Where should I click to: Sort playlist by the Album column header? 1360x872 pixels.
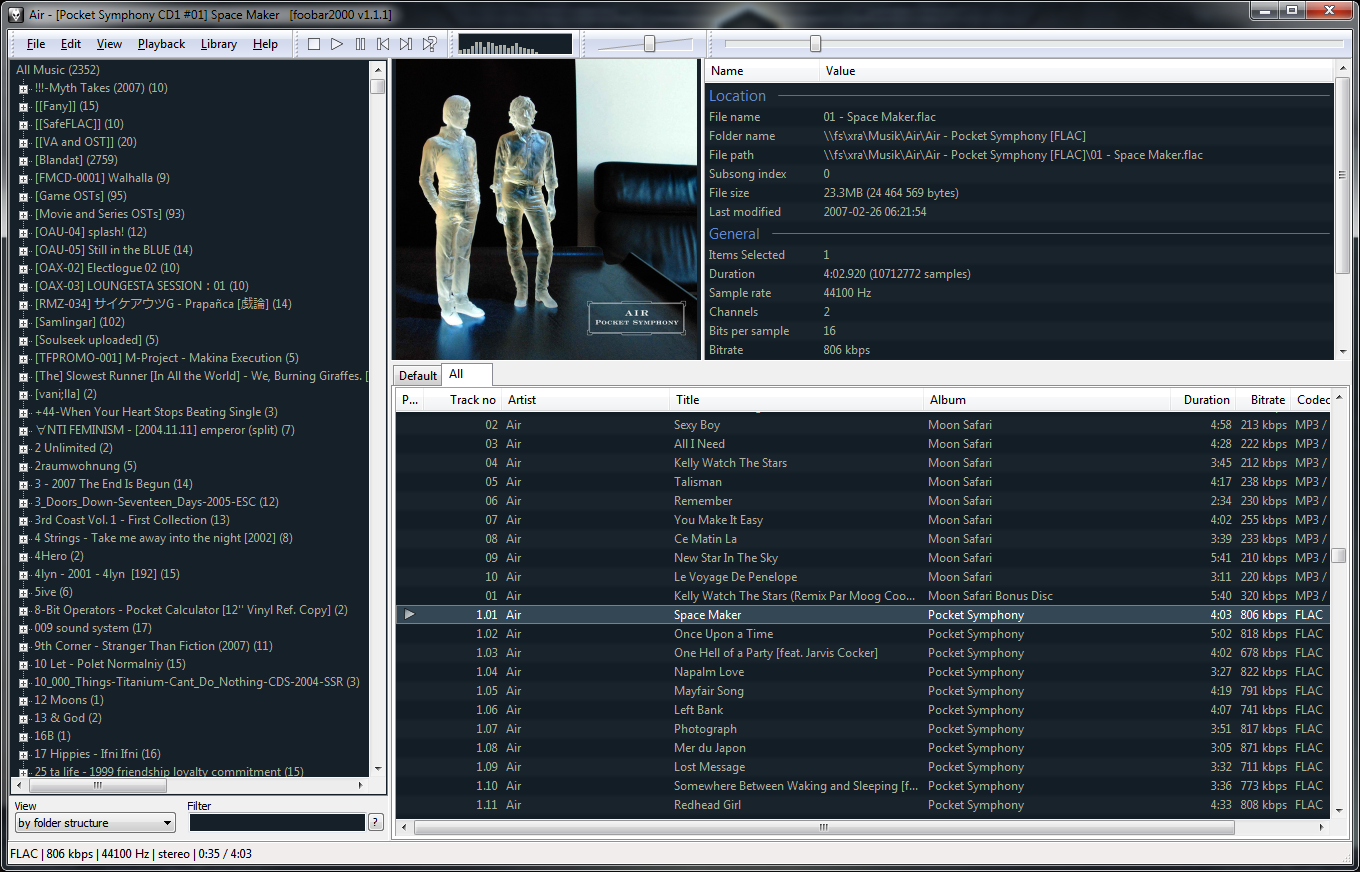[1047, 400]
